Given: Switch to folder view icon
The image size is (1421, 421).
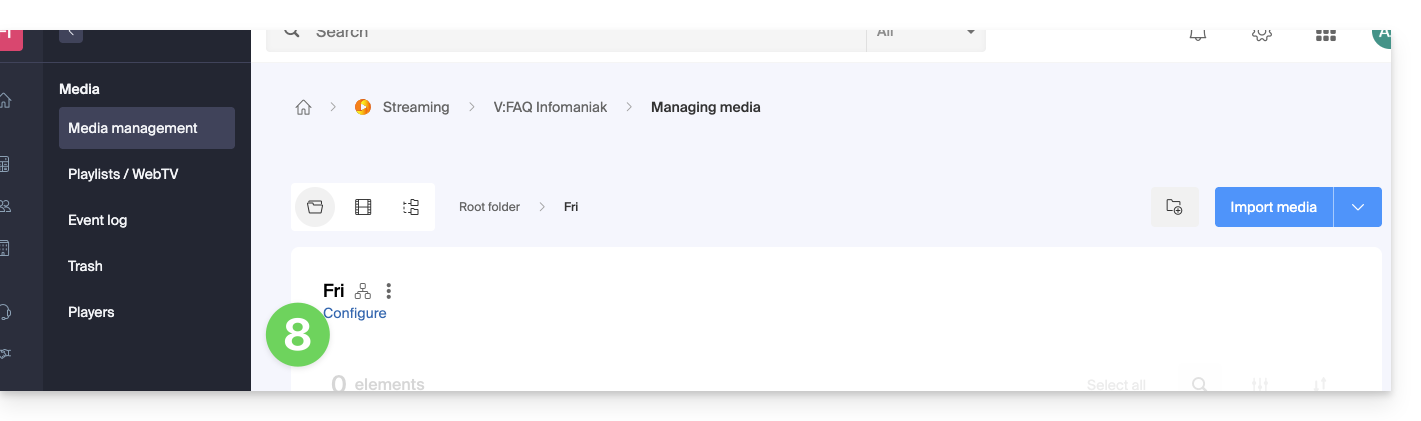Looking at the screenshot, I should click(315, 207).
